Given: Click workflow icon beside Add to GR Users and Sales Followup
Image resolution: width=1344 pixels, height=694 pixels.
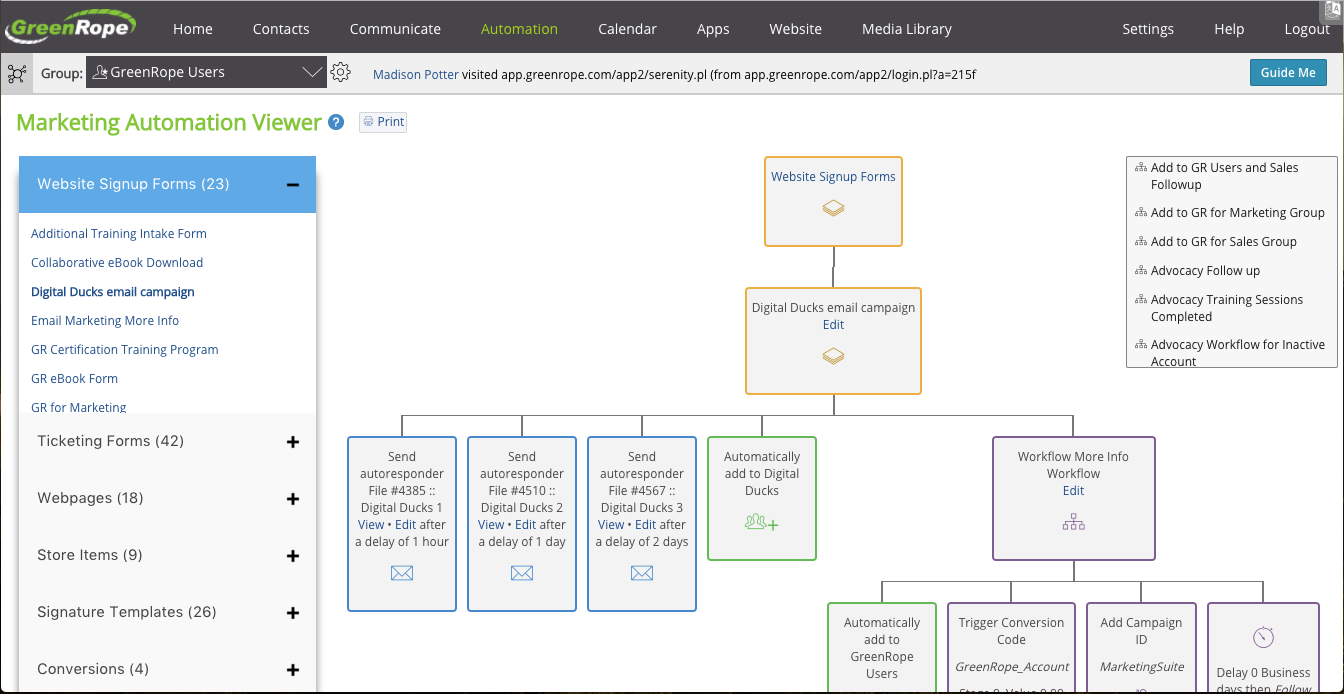Looking at the screenshot, I should 1141,168.
